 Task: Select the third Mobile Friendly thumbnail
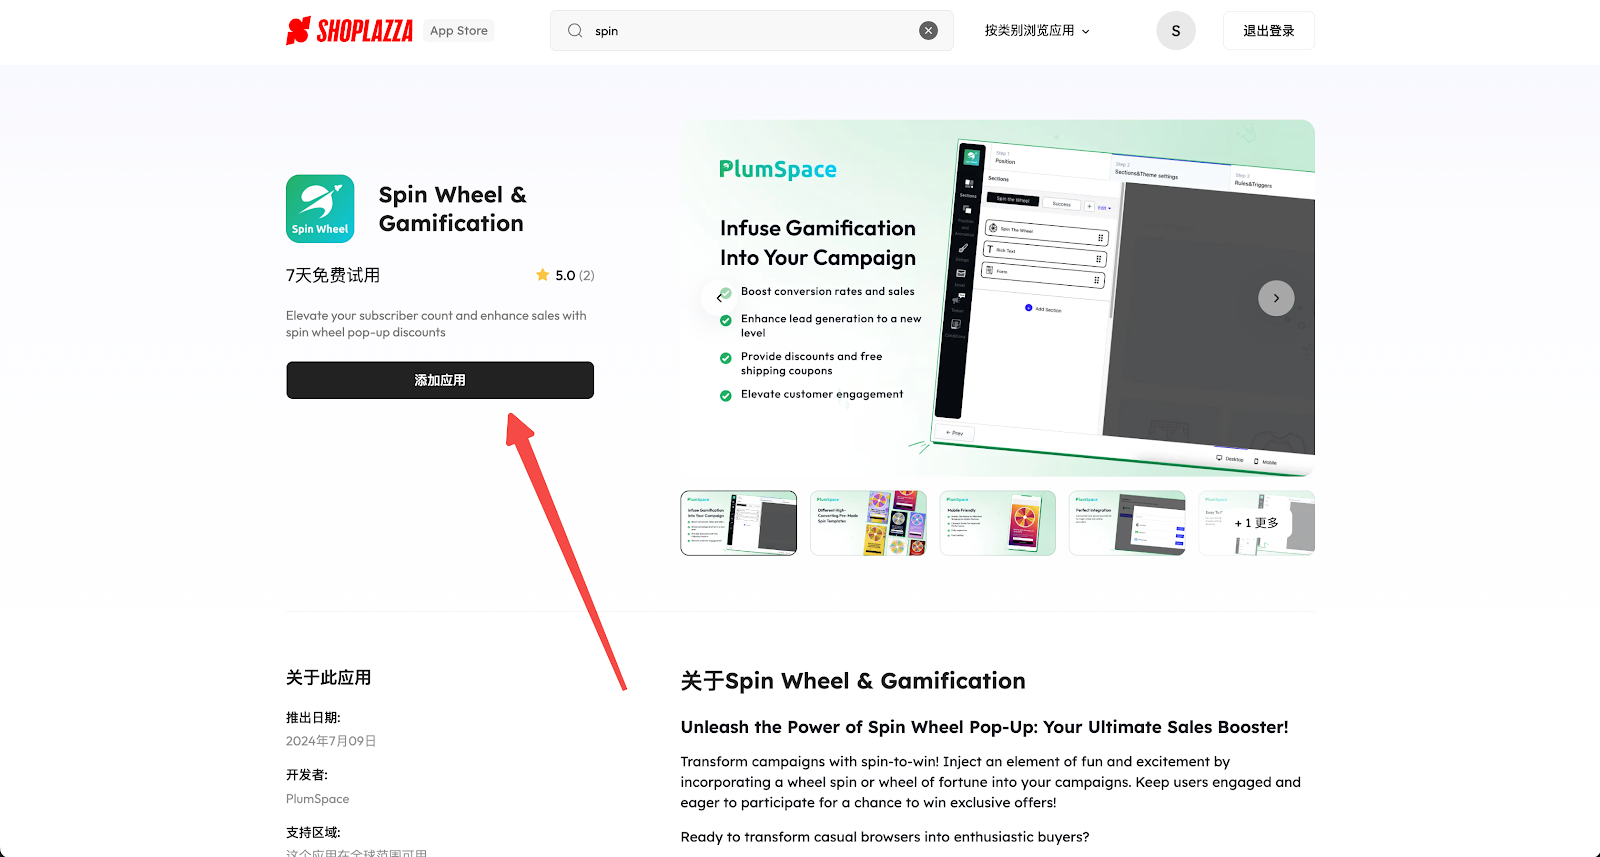tap(998, 523)
